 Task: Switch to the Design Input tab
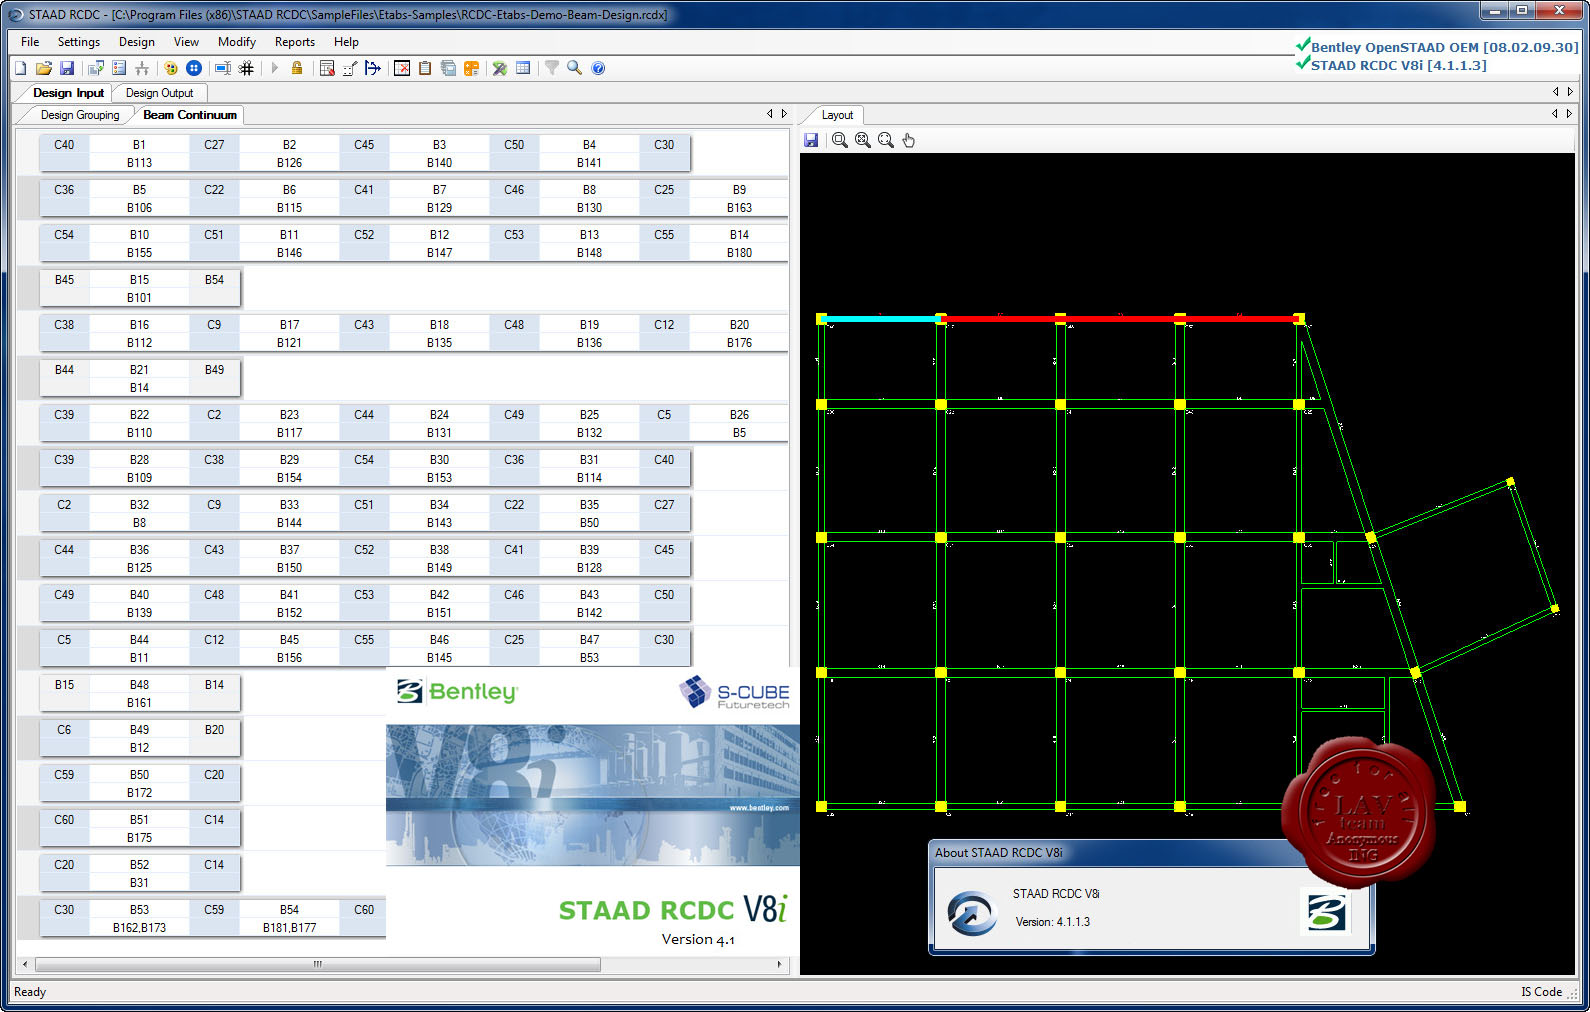68,93
